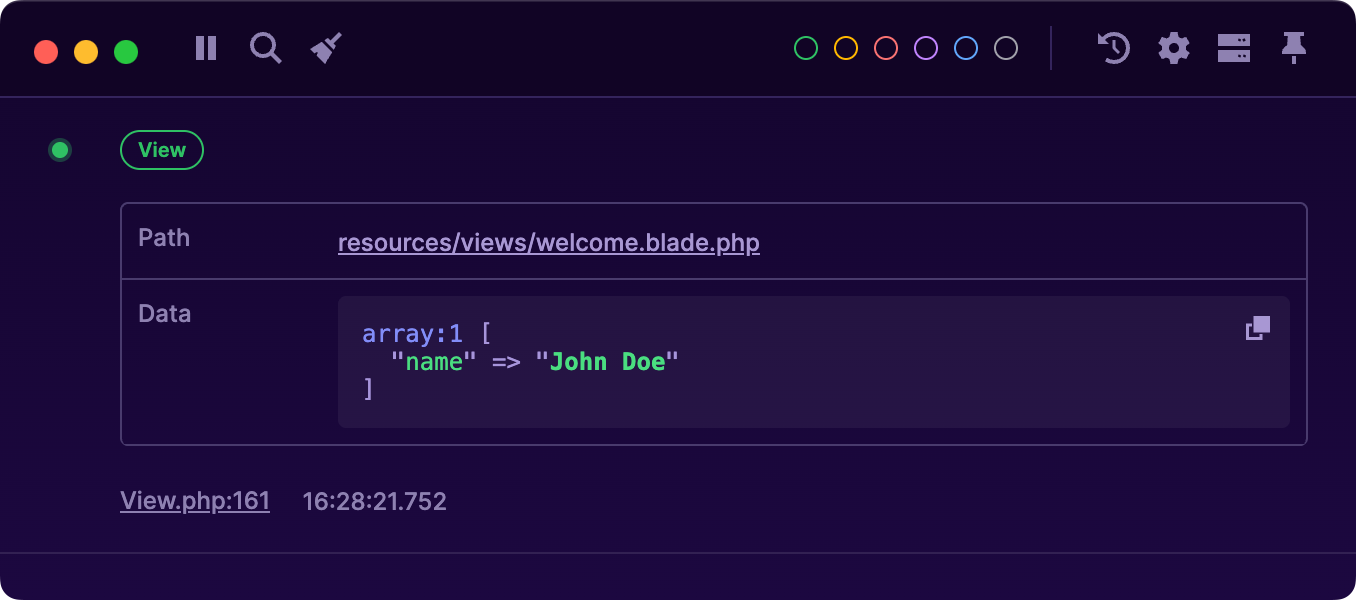Viewport: 1356px width, 600px height.
Task: Toggle the green color filter
Action: pyautogui.click(x=805, y=47)
